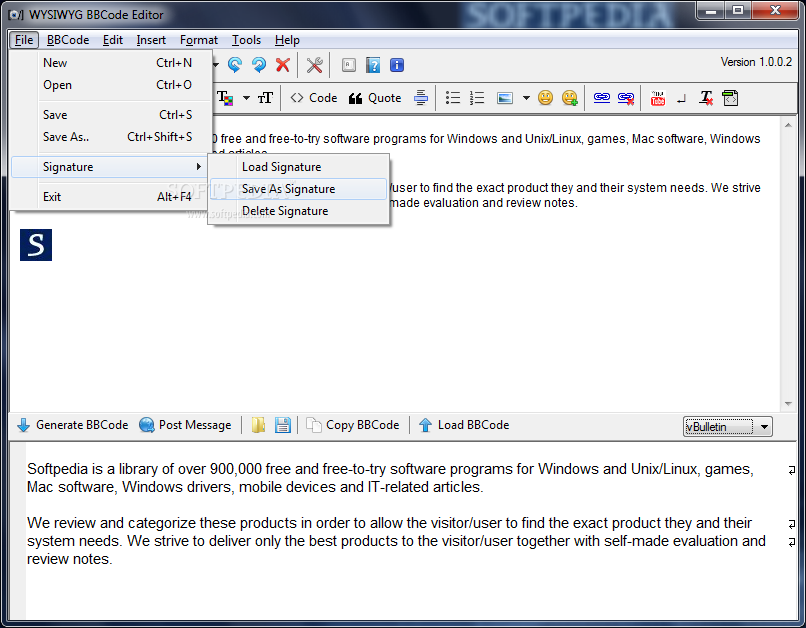Select Save As Signature
The height and width of the screenshot is (628, 806).
(x=298, y=189)
